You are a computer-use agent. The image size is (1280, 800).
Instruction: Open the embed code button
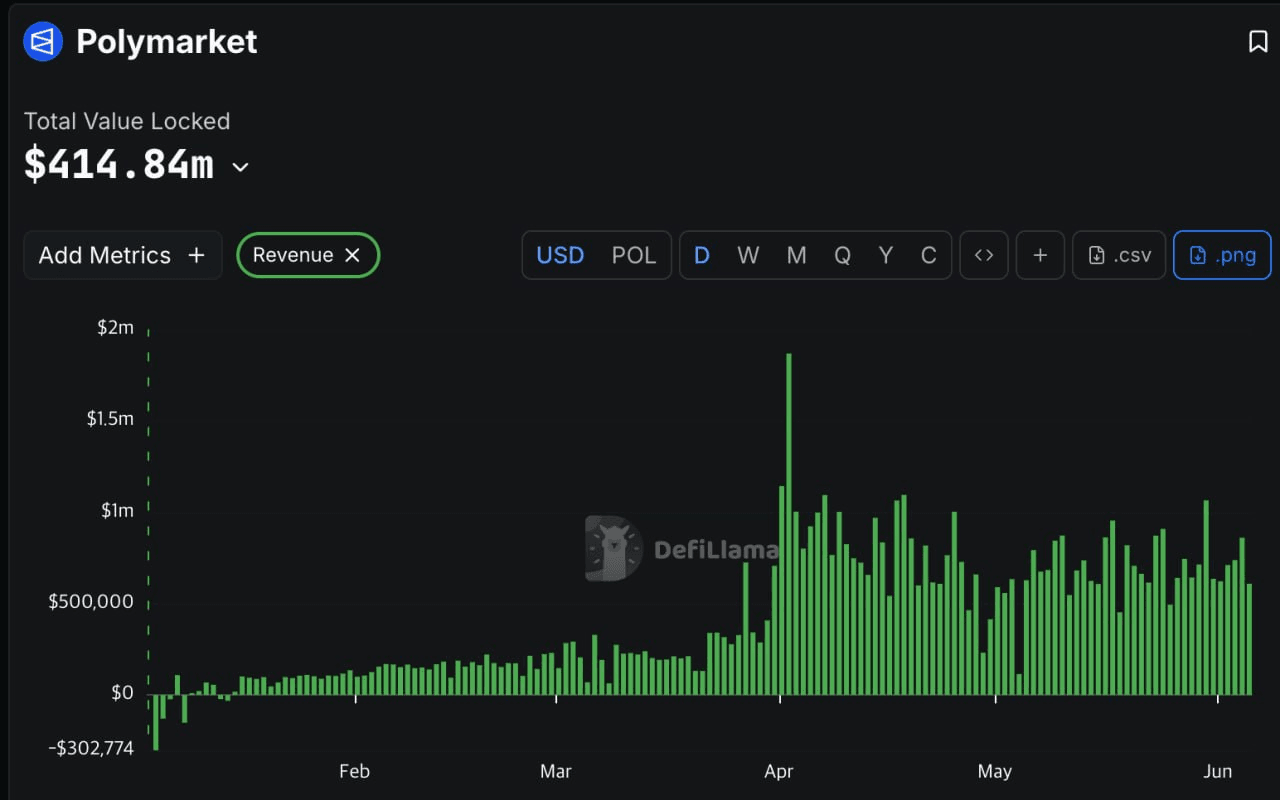tap(984, 255)
